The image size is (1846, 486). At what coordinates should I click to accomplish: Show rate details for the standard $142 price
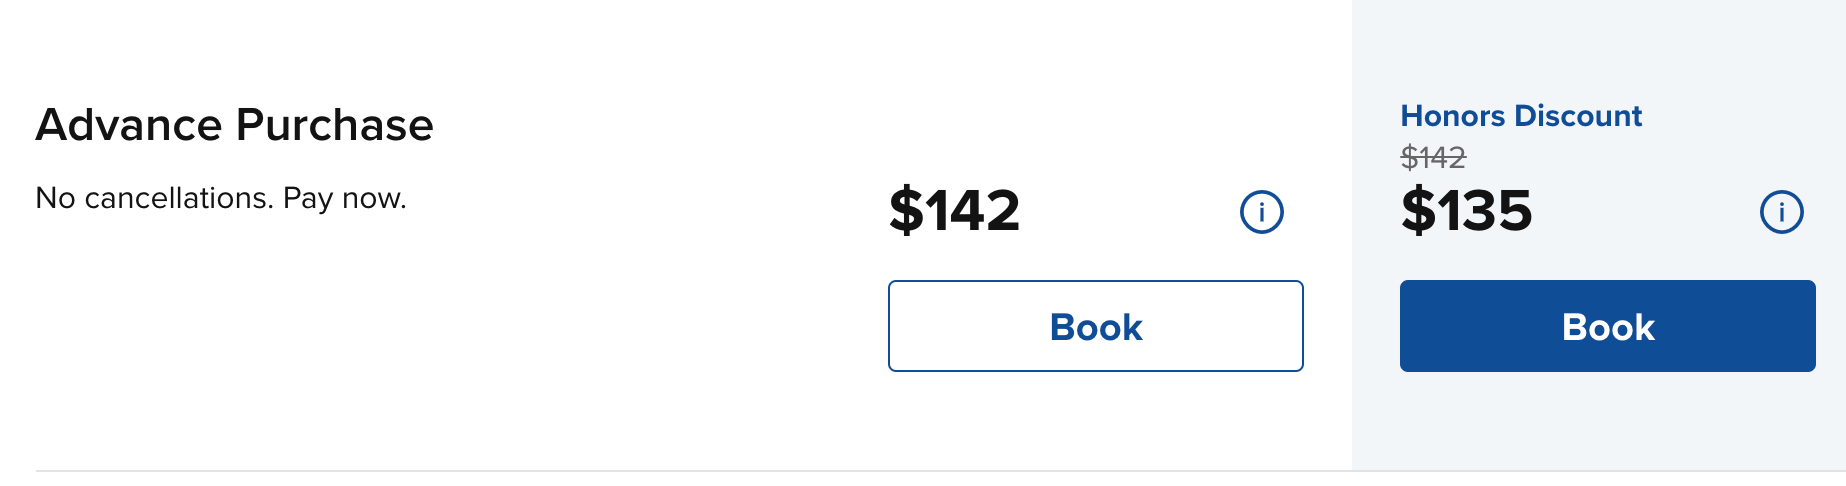[x=1261, y=212]
